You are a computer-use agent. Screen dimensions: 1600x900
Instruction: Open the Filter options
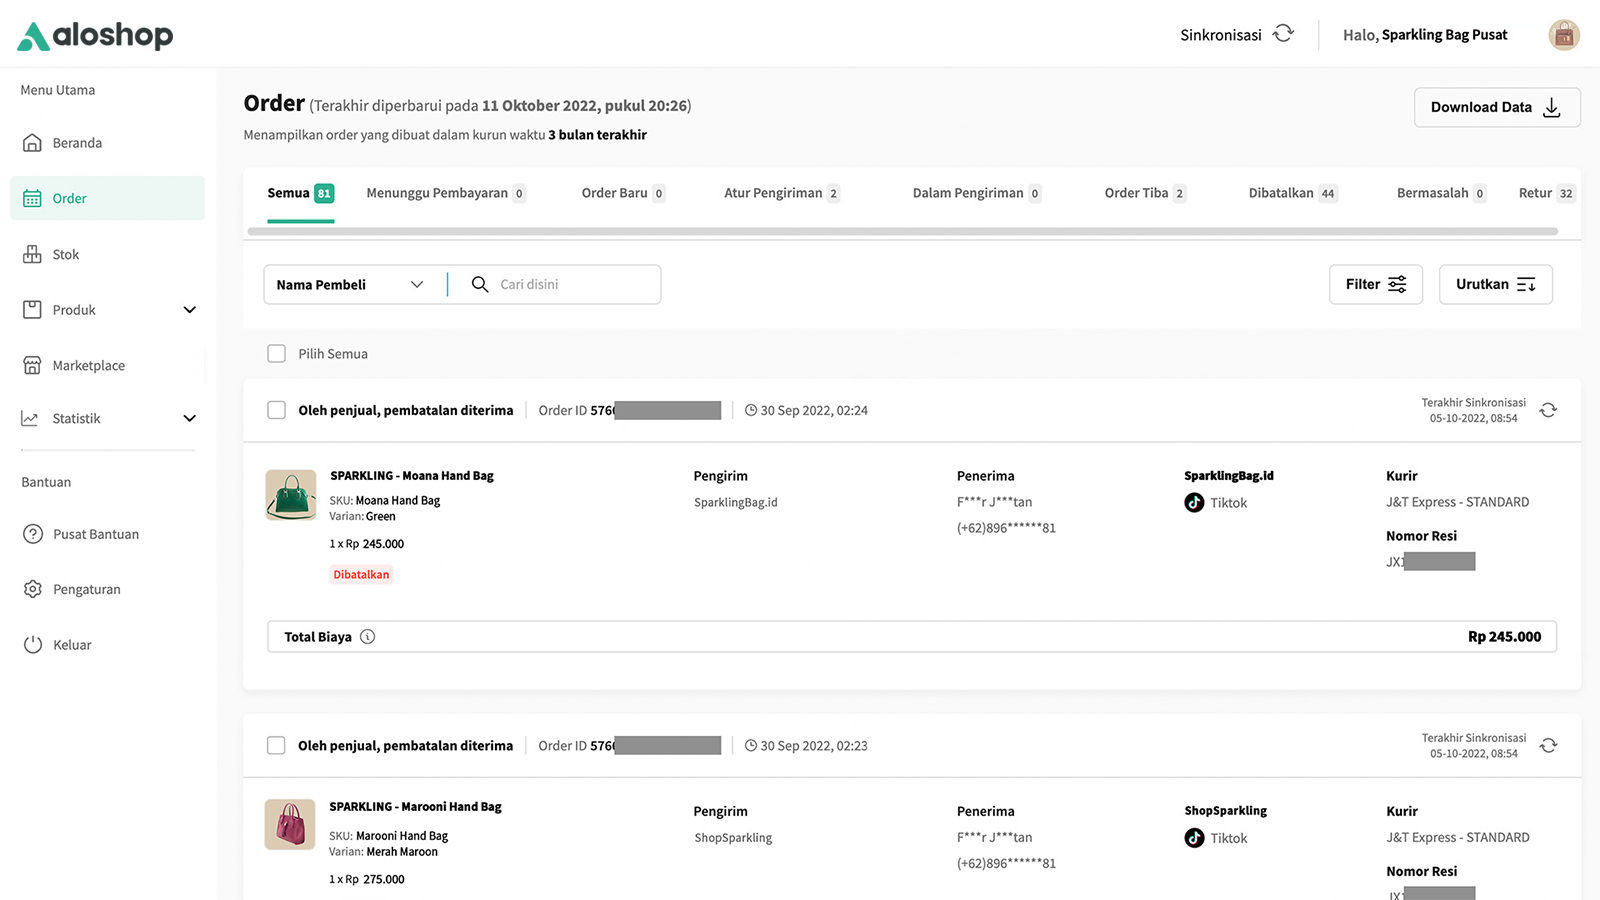tap(1376, 284)
